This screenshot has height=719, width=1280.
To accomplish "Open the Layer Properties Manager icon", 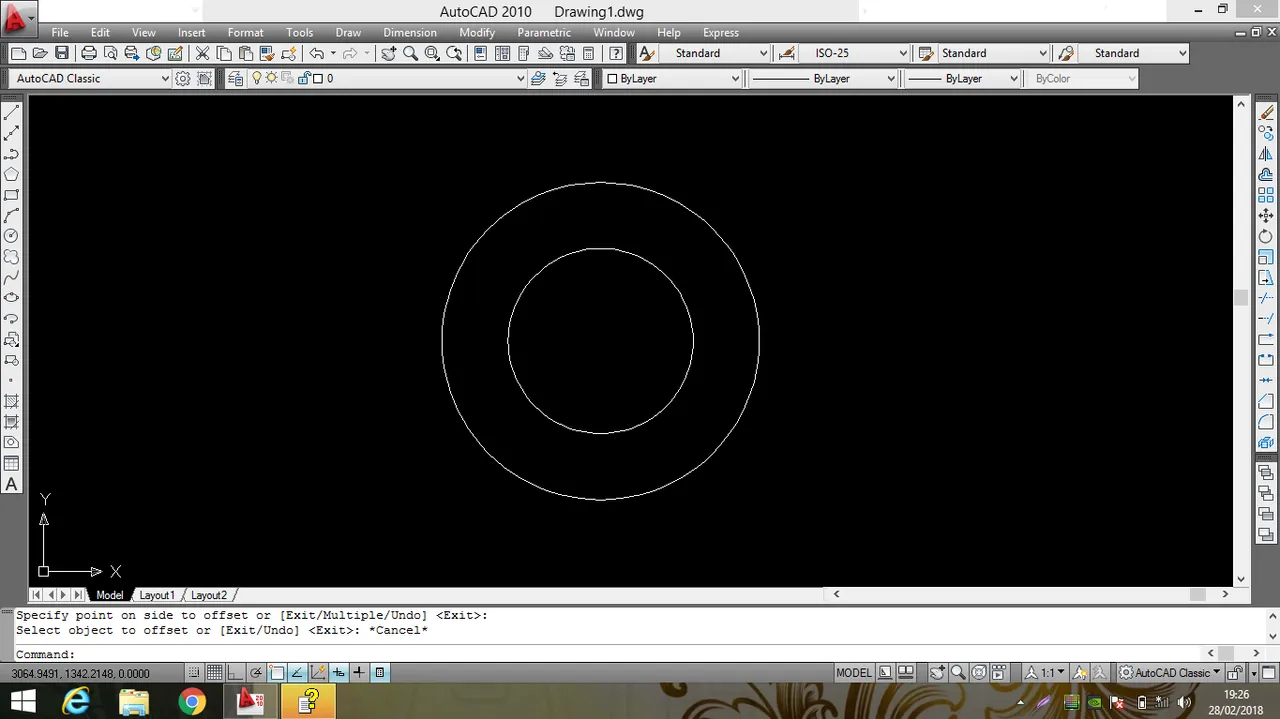I will [x=235, y=78].
